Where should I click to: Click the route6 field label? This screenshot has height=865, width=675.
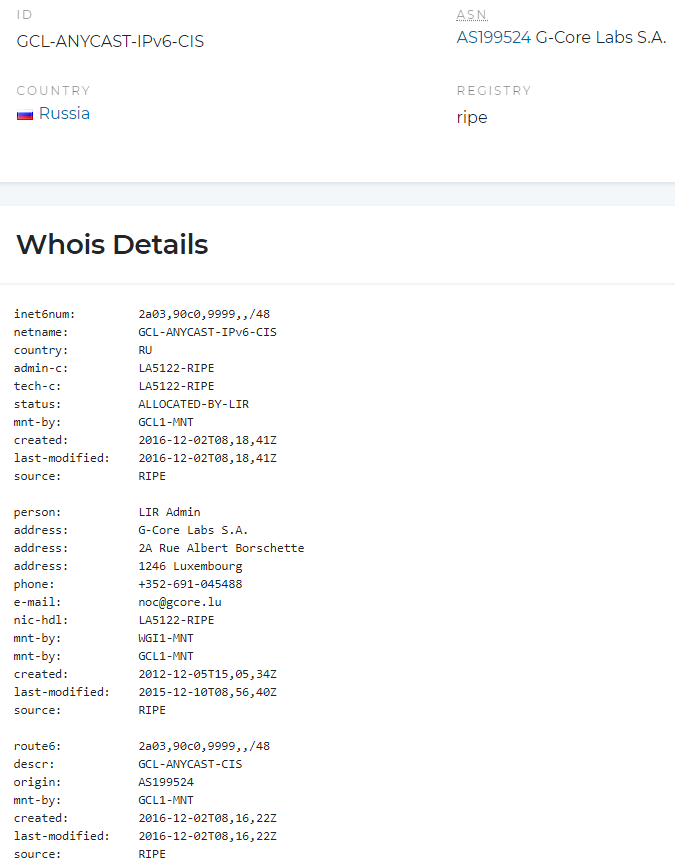pyautogui.click(x=38, y=746)
